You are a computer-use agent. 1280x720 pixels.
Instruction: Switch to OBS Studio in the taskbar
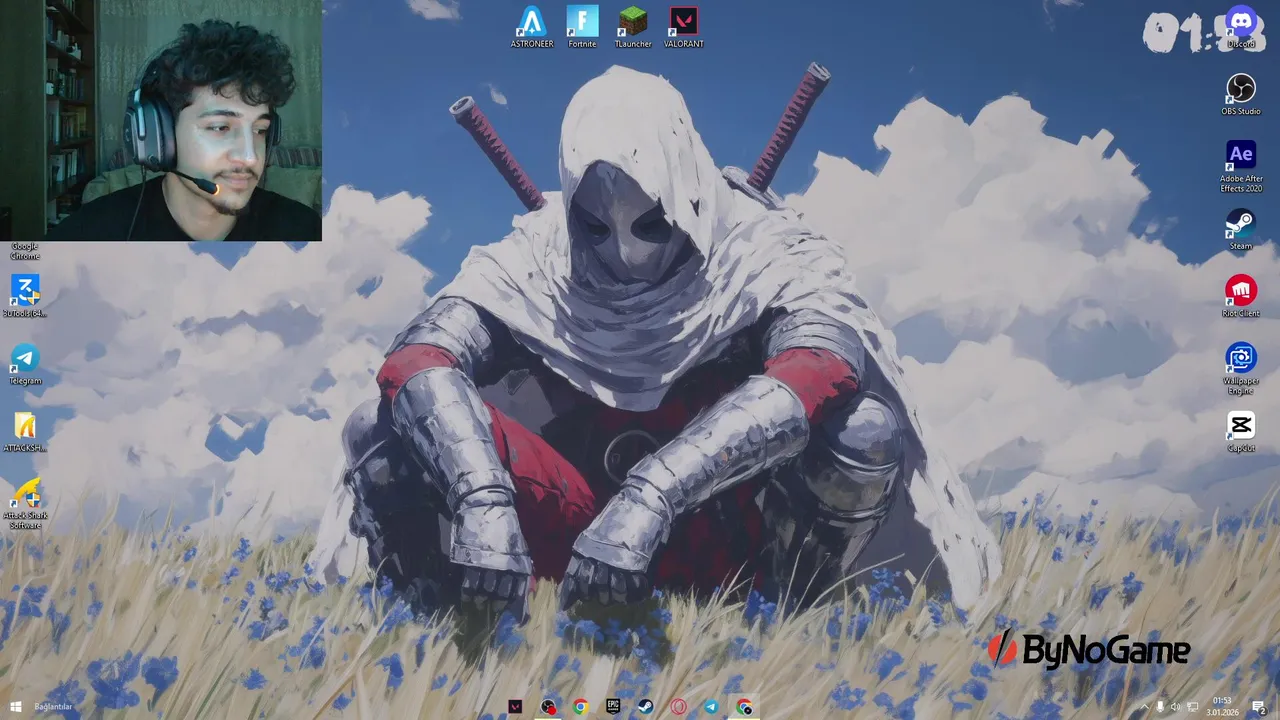tap(548, 707)
